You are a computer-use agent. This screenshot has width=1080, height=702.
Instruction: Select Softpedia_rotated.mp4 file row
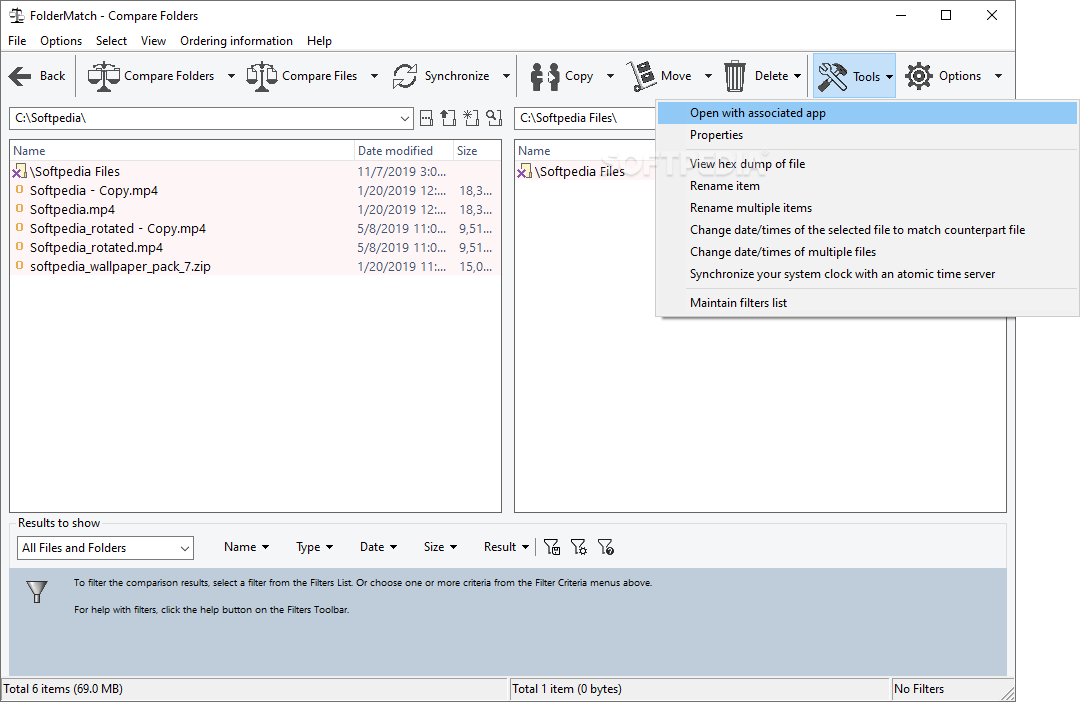point(256,247)
